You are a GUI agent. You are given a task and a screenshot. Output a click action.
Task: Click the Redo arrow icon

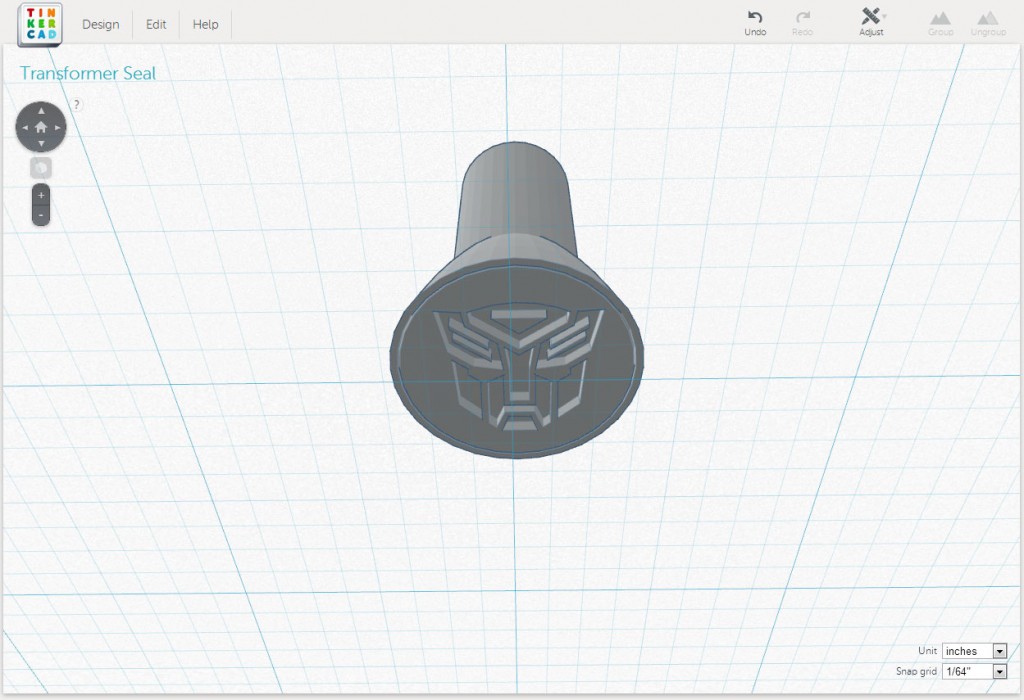[802, 18]
